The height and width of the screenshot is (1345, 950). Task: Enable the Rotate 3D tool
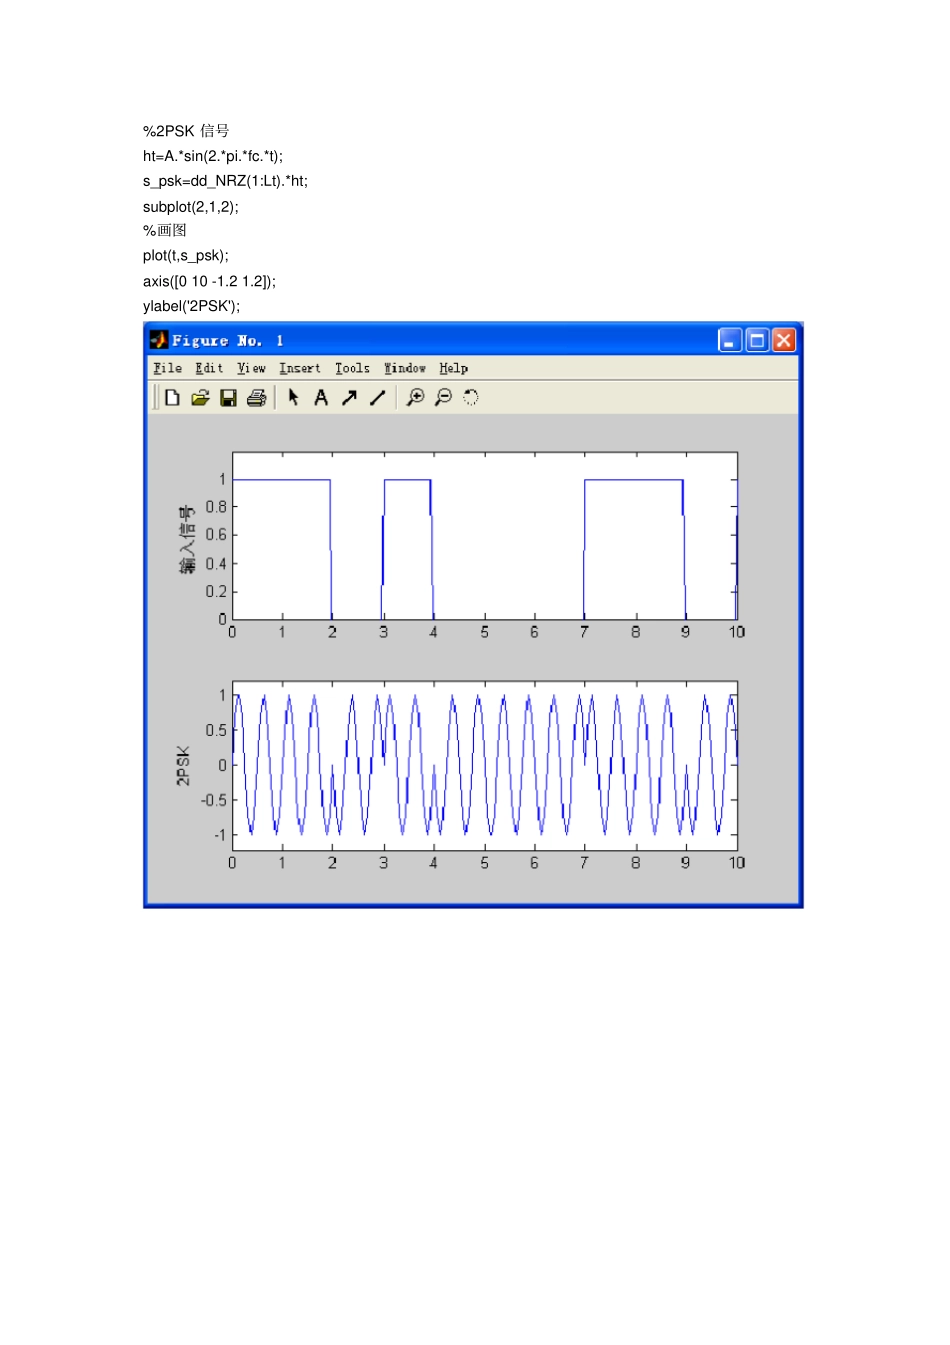[x=471, y=398]
